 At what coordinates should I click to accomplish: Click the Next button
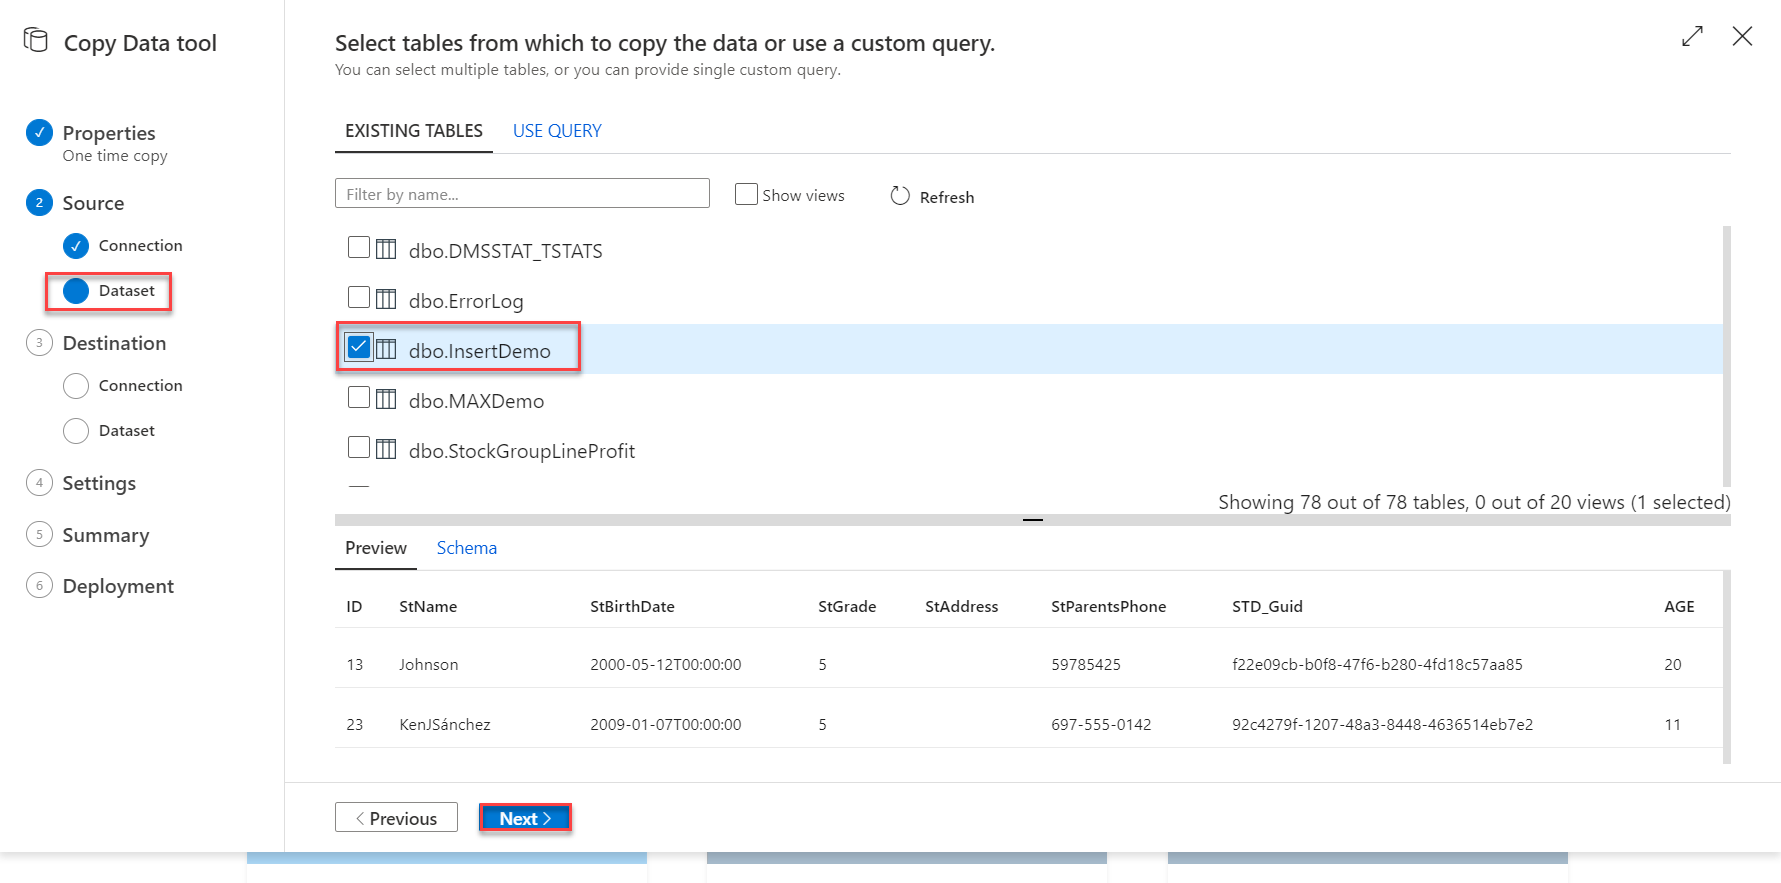pyautogui.click(x=525, y=818)
